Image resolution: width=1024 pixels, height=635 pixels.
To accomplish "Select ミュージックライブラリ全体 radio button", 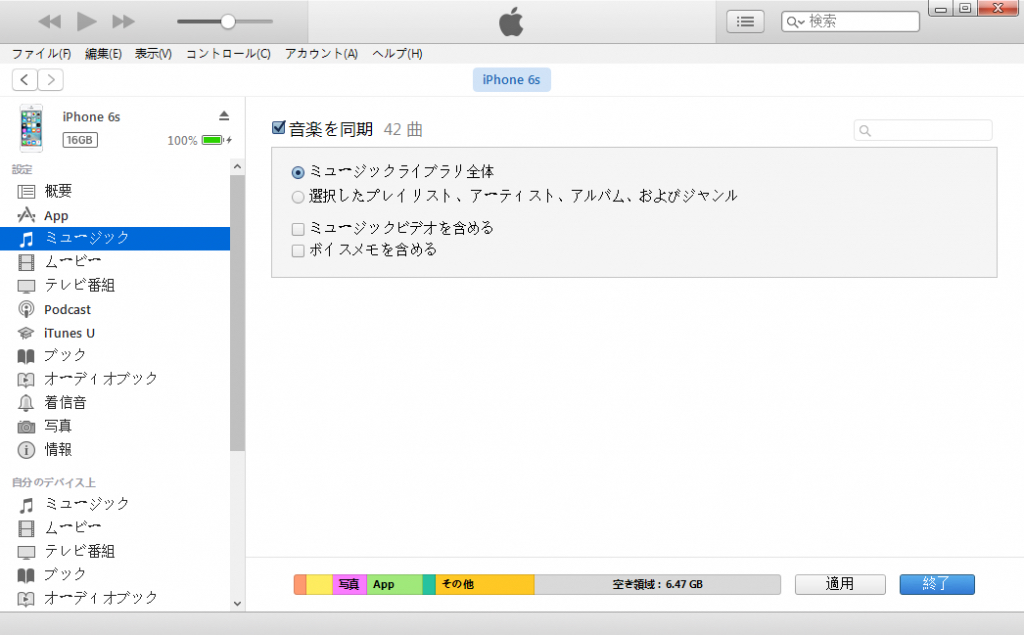I will [298, 172].
